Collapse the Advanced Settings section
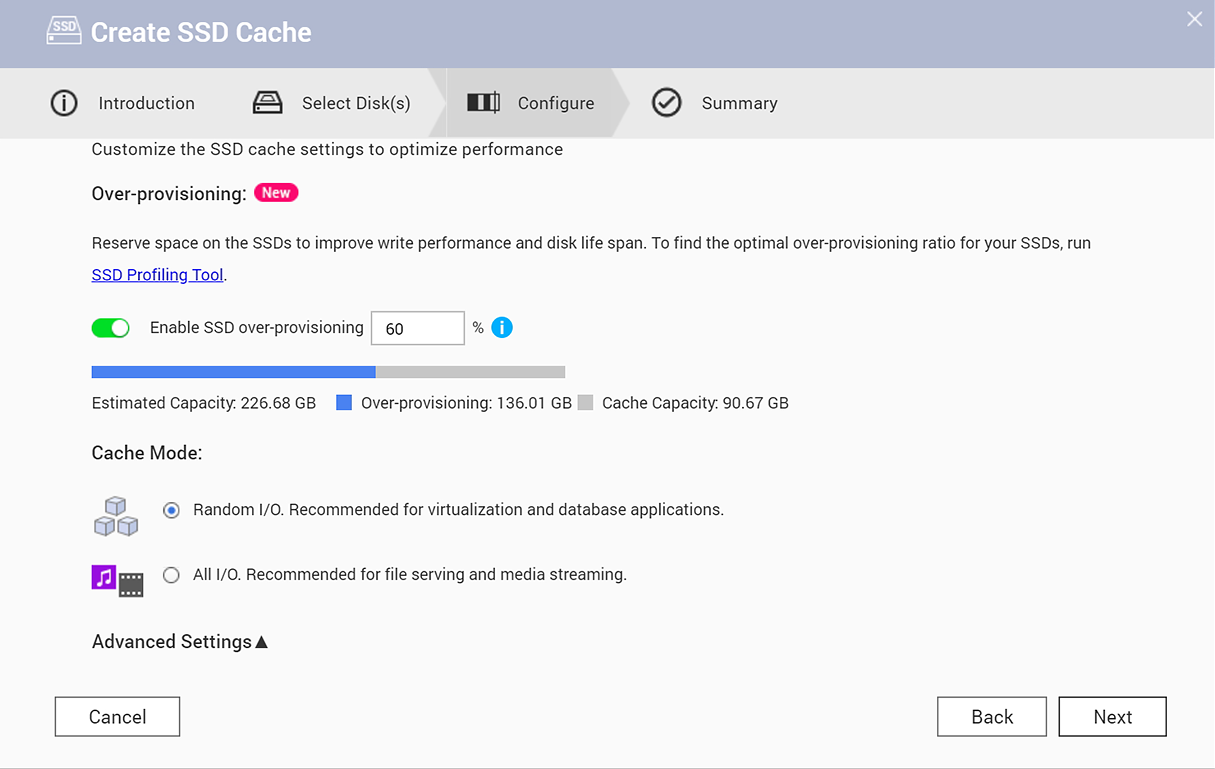 tap(180, 642)
